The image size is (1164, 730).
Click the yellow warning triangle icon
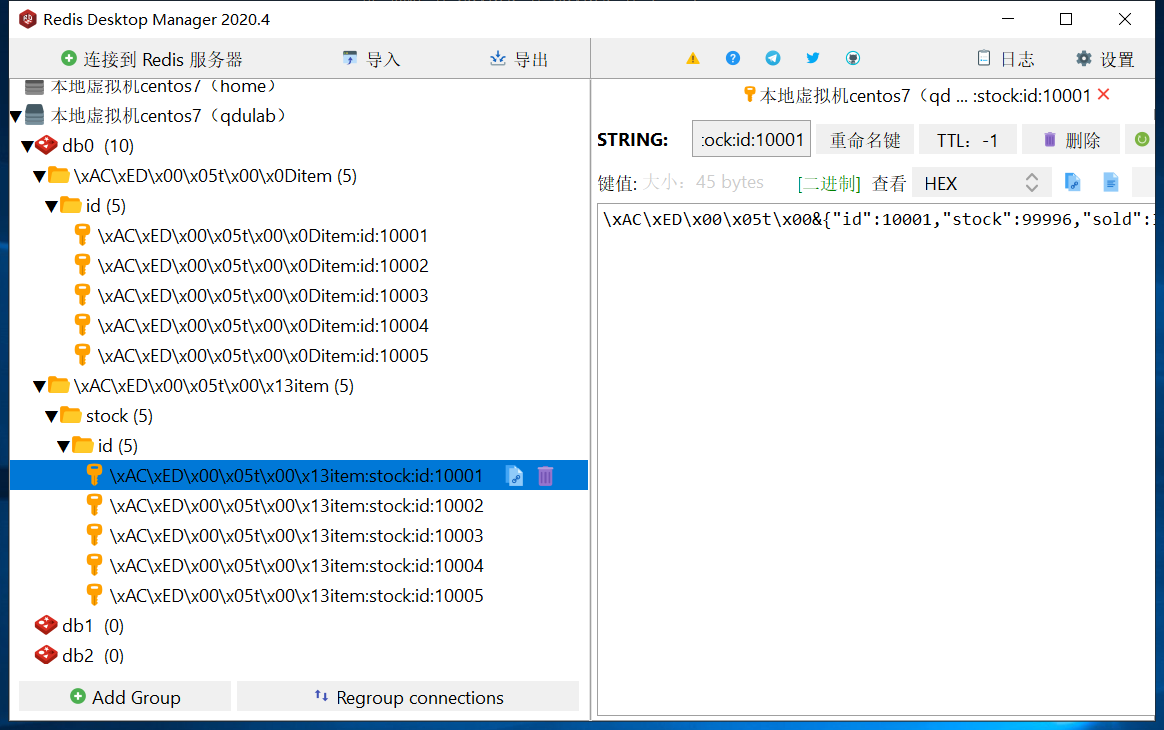click(693, 59)
